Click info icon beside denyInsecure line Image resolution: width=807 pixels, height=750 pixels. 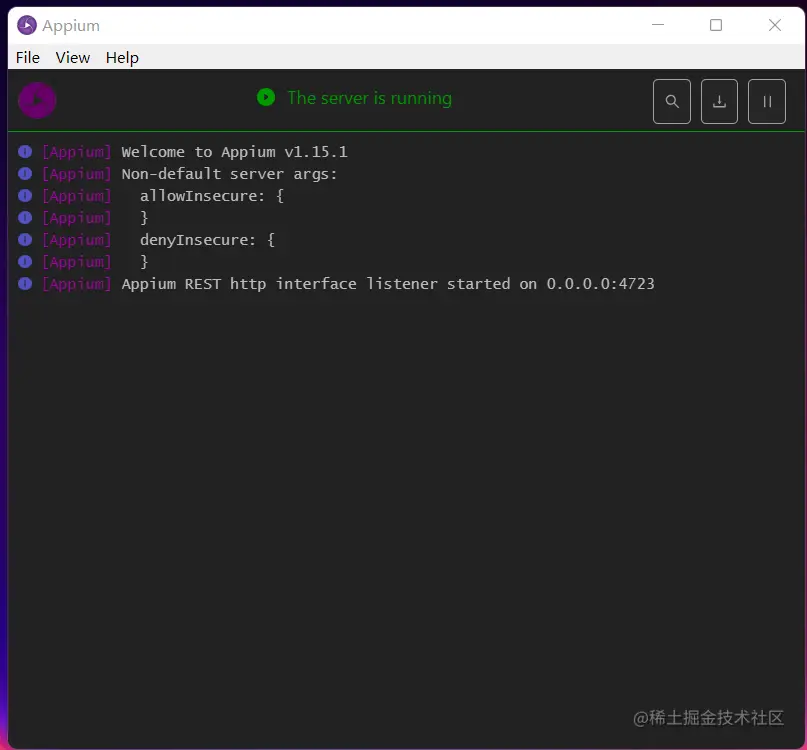pyautogui.click(x=25, y=240)
